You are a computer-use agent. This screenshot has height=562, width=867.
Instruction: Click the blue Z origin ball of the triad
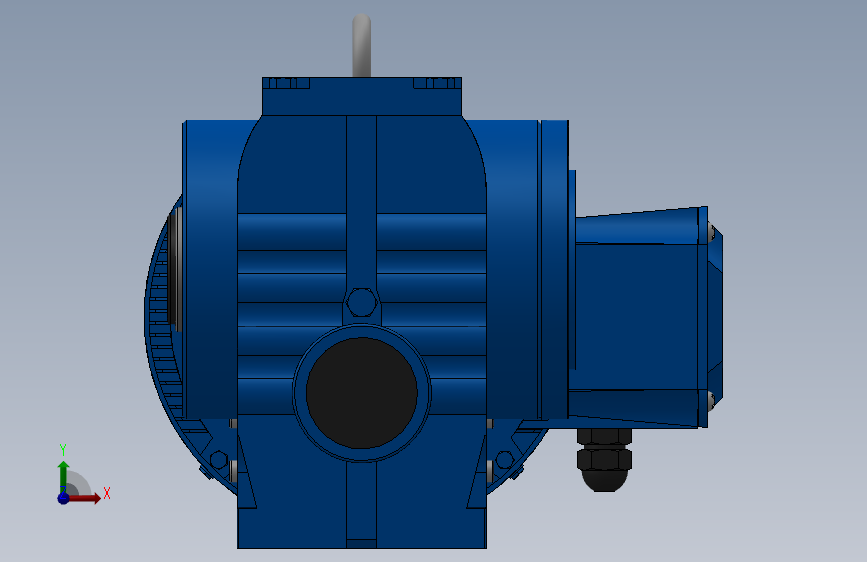[x=63, y=498]
